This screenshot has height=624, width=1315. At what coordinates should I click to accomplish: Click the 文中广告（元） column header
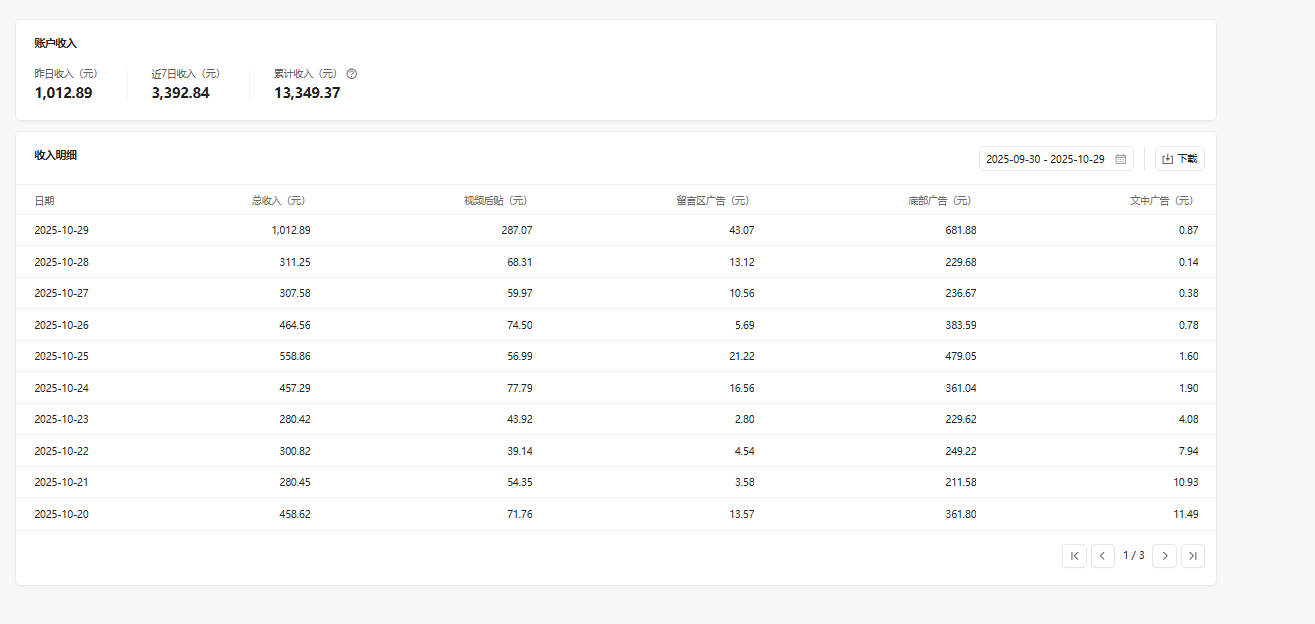(1161, 201)
